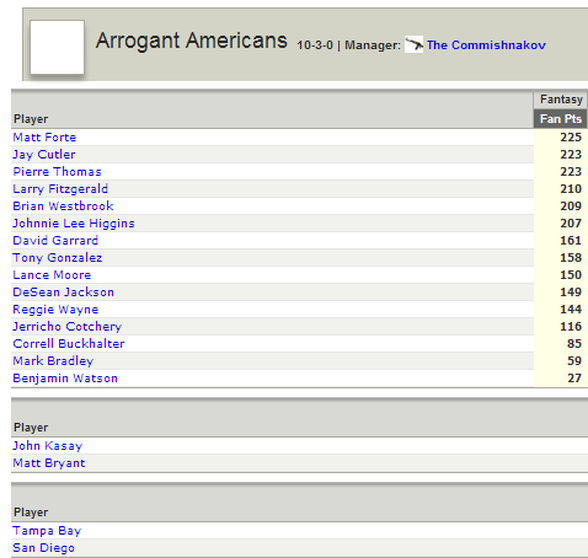Open John Kasay kicker link
The image size is (588, 558).
coord(48,446)
